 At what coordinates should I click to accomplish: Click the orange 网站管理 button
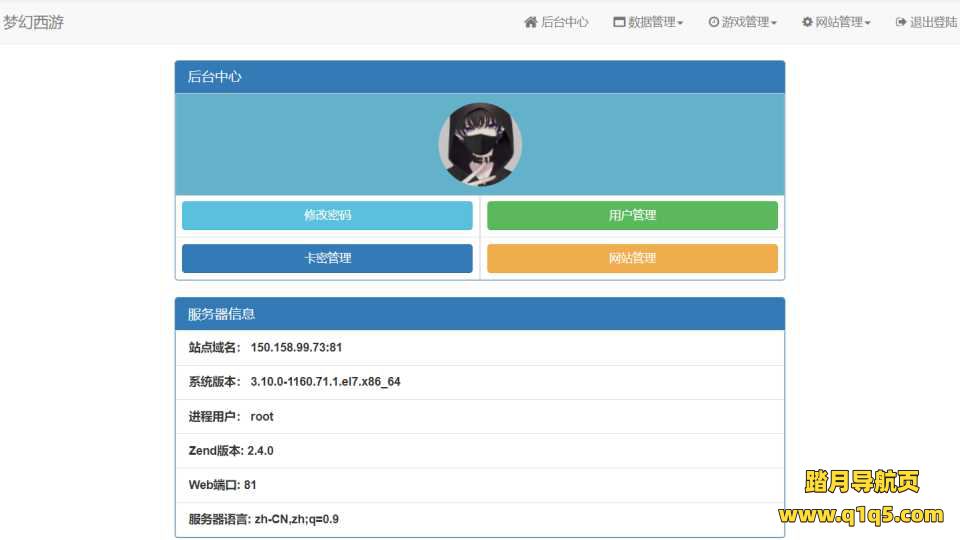point(632,258)
